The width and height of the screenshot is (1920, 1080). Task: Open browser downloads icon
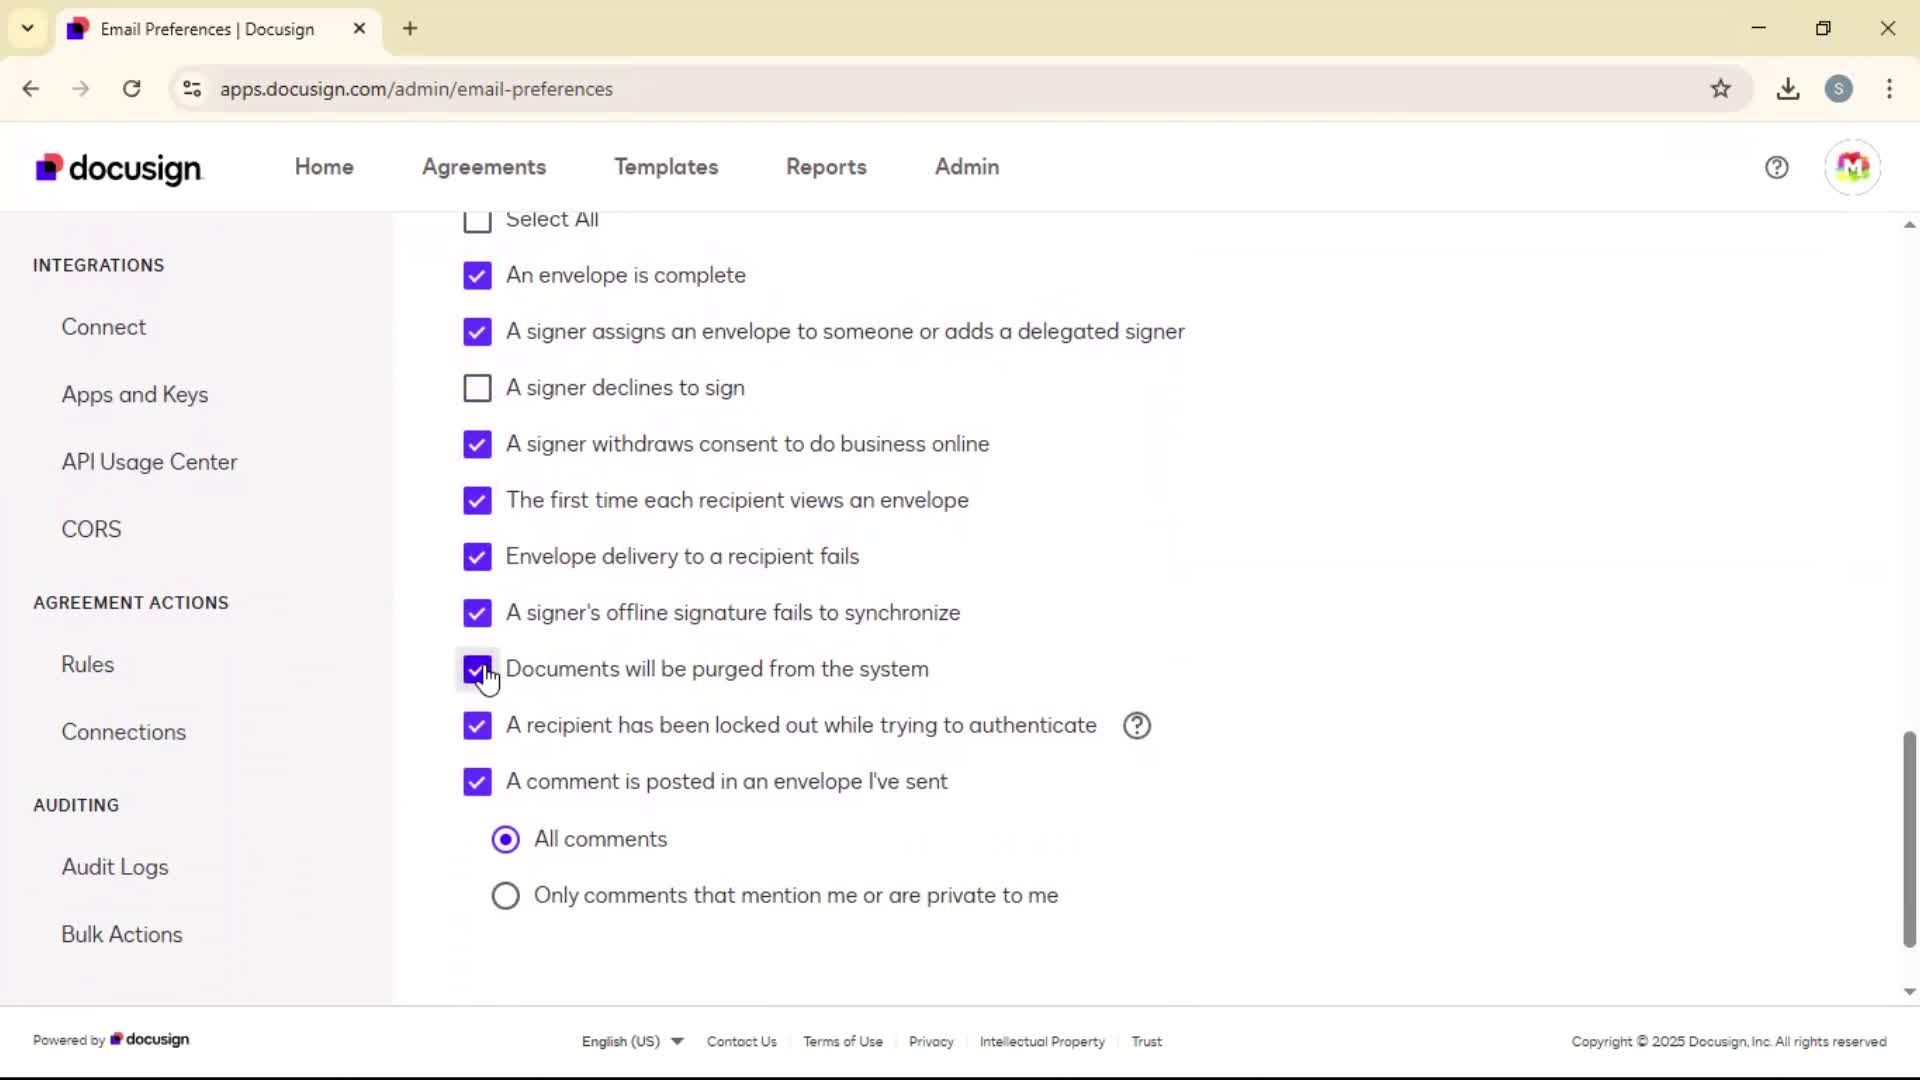1788,89
